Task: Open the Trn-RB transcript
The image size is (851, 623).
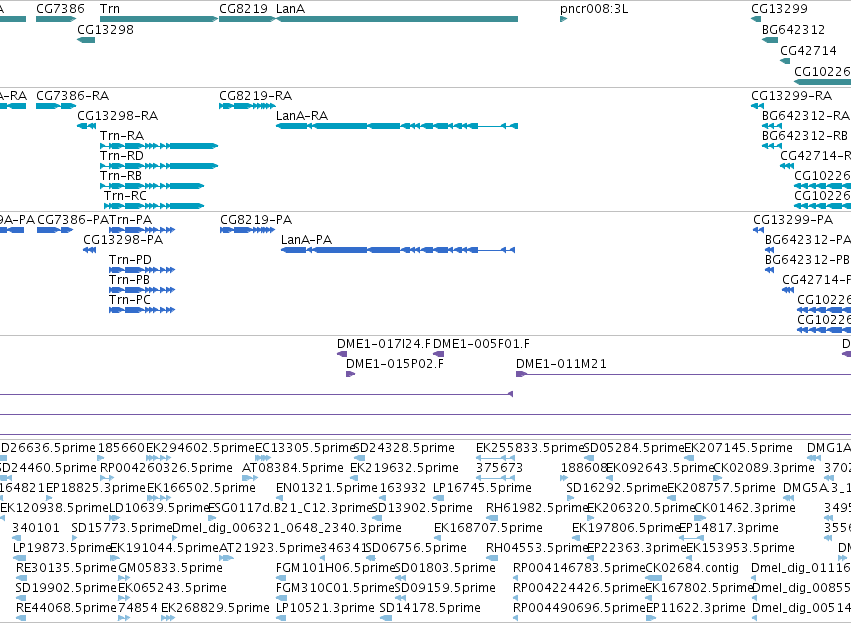Action: 152,186
